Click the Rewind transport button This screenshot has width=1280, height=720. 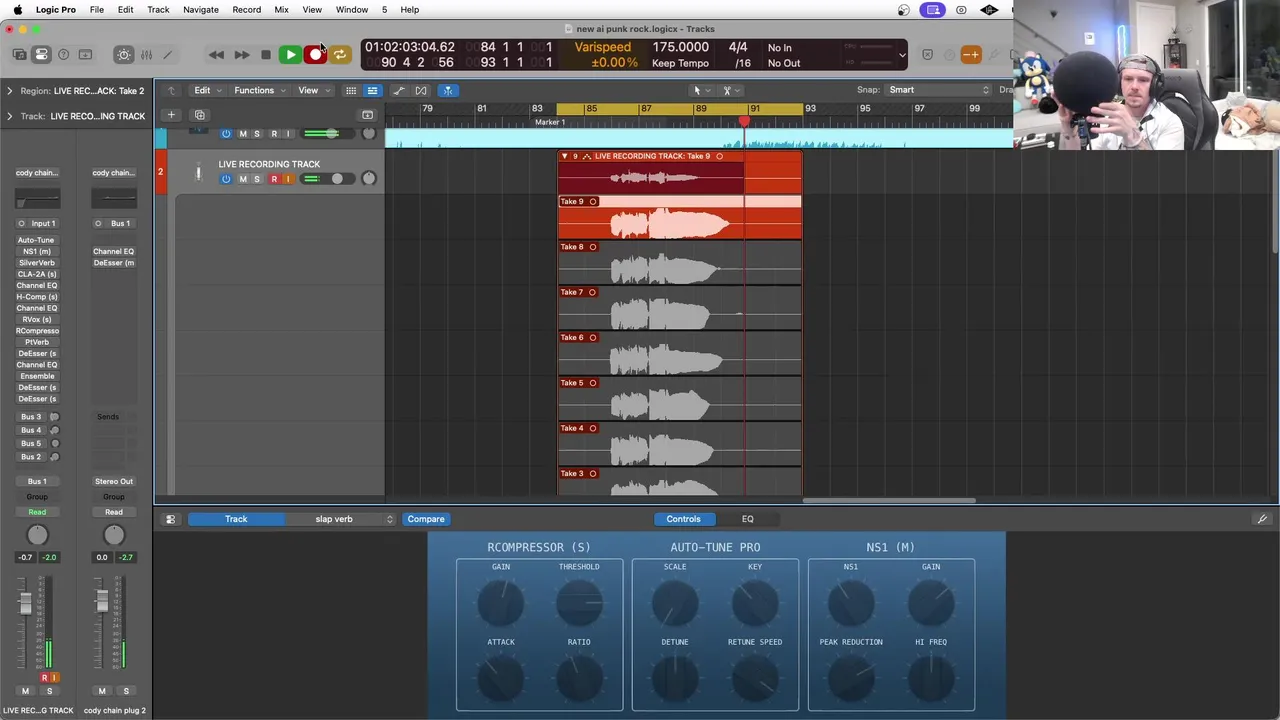[x=216, y=55]
